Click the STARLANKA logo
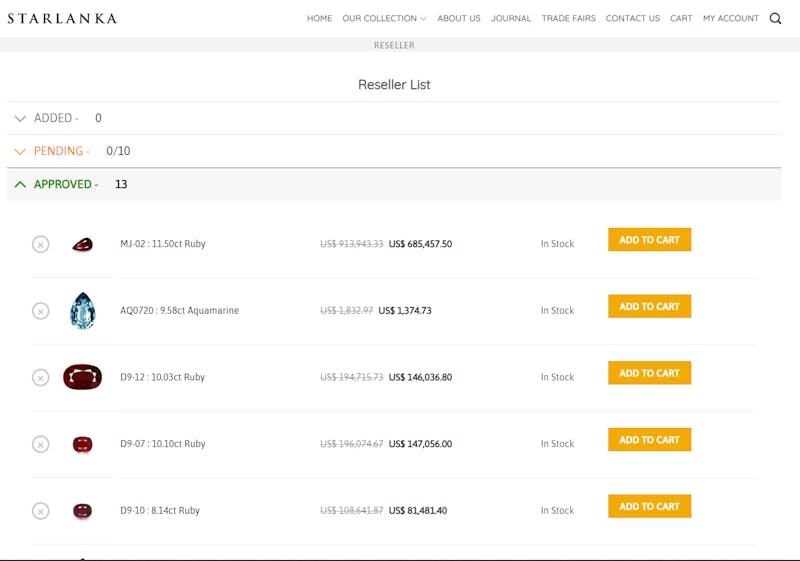800x561 pixels. pyautogui.click(x=62, y=18)
